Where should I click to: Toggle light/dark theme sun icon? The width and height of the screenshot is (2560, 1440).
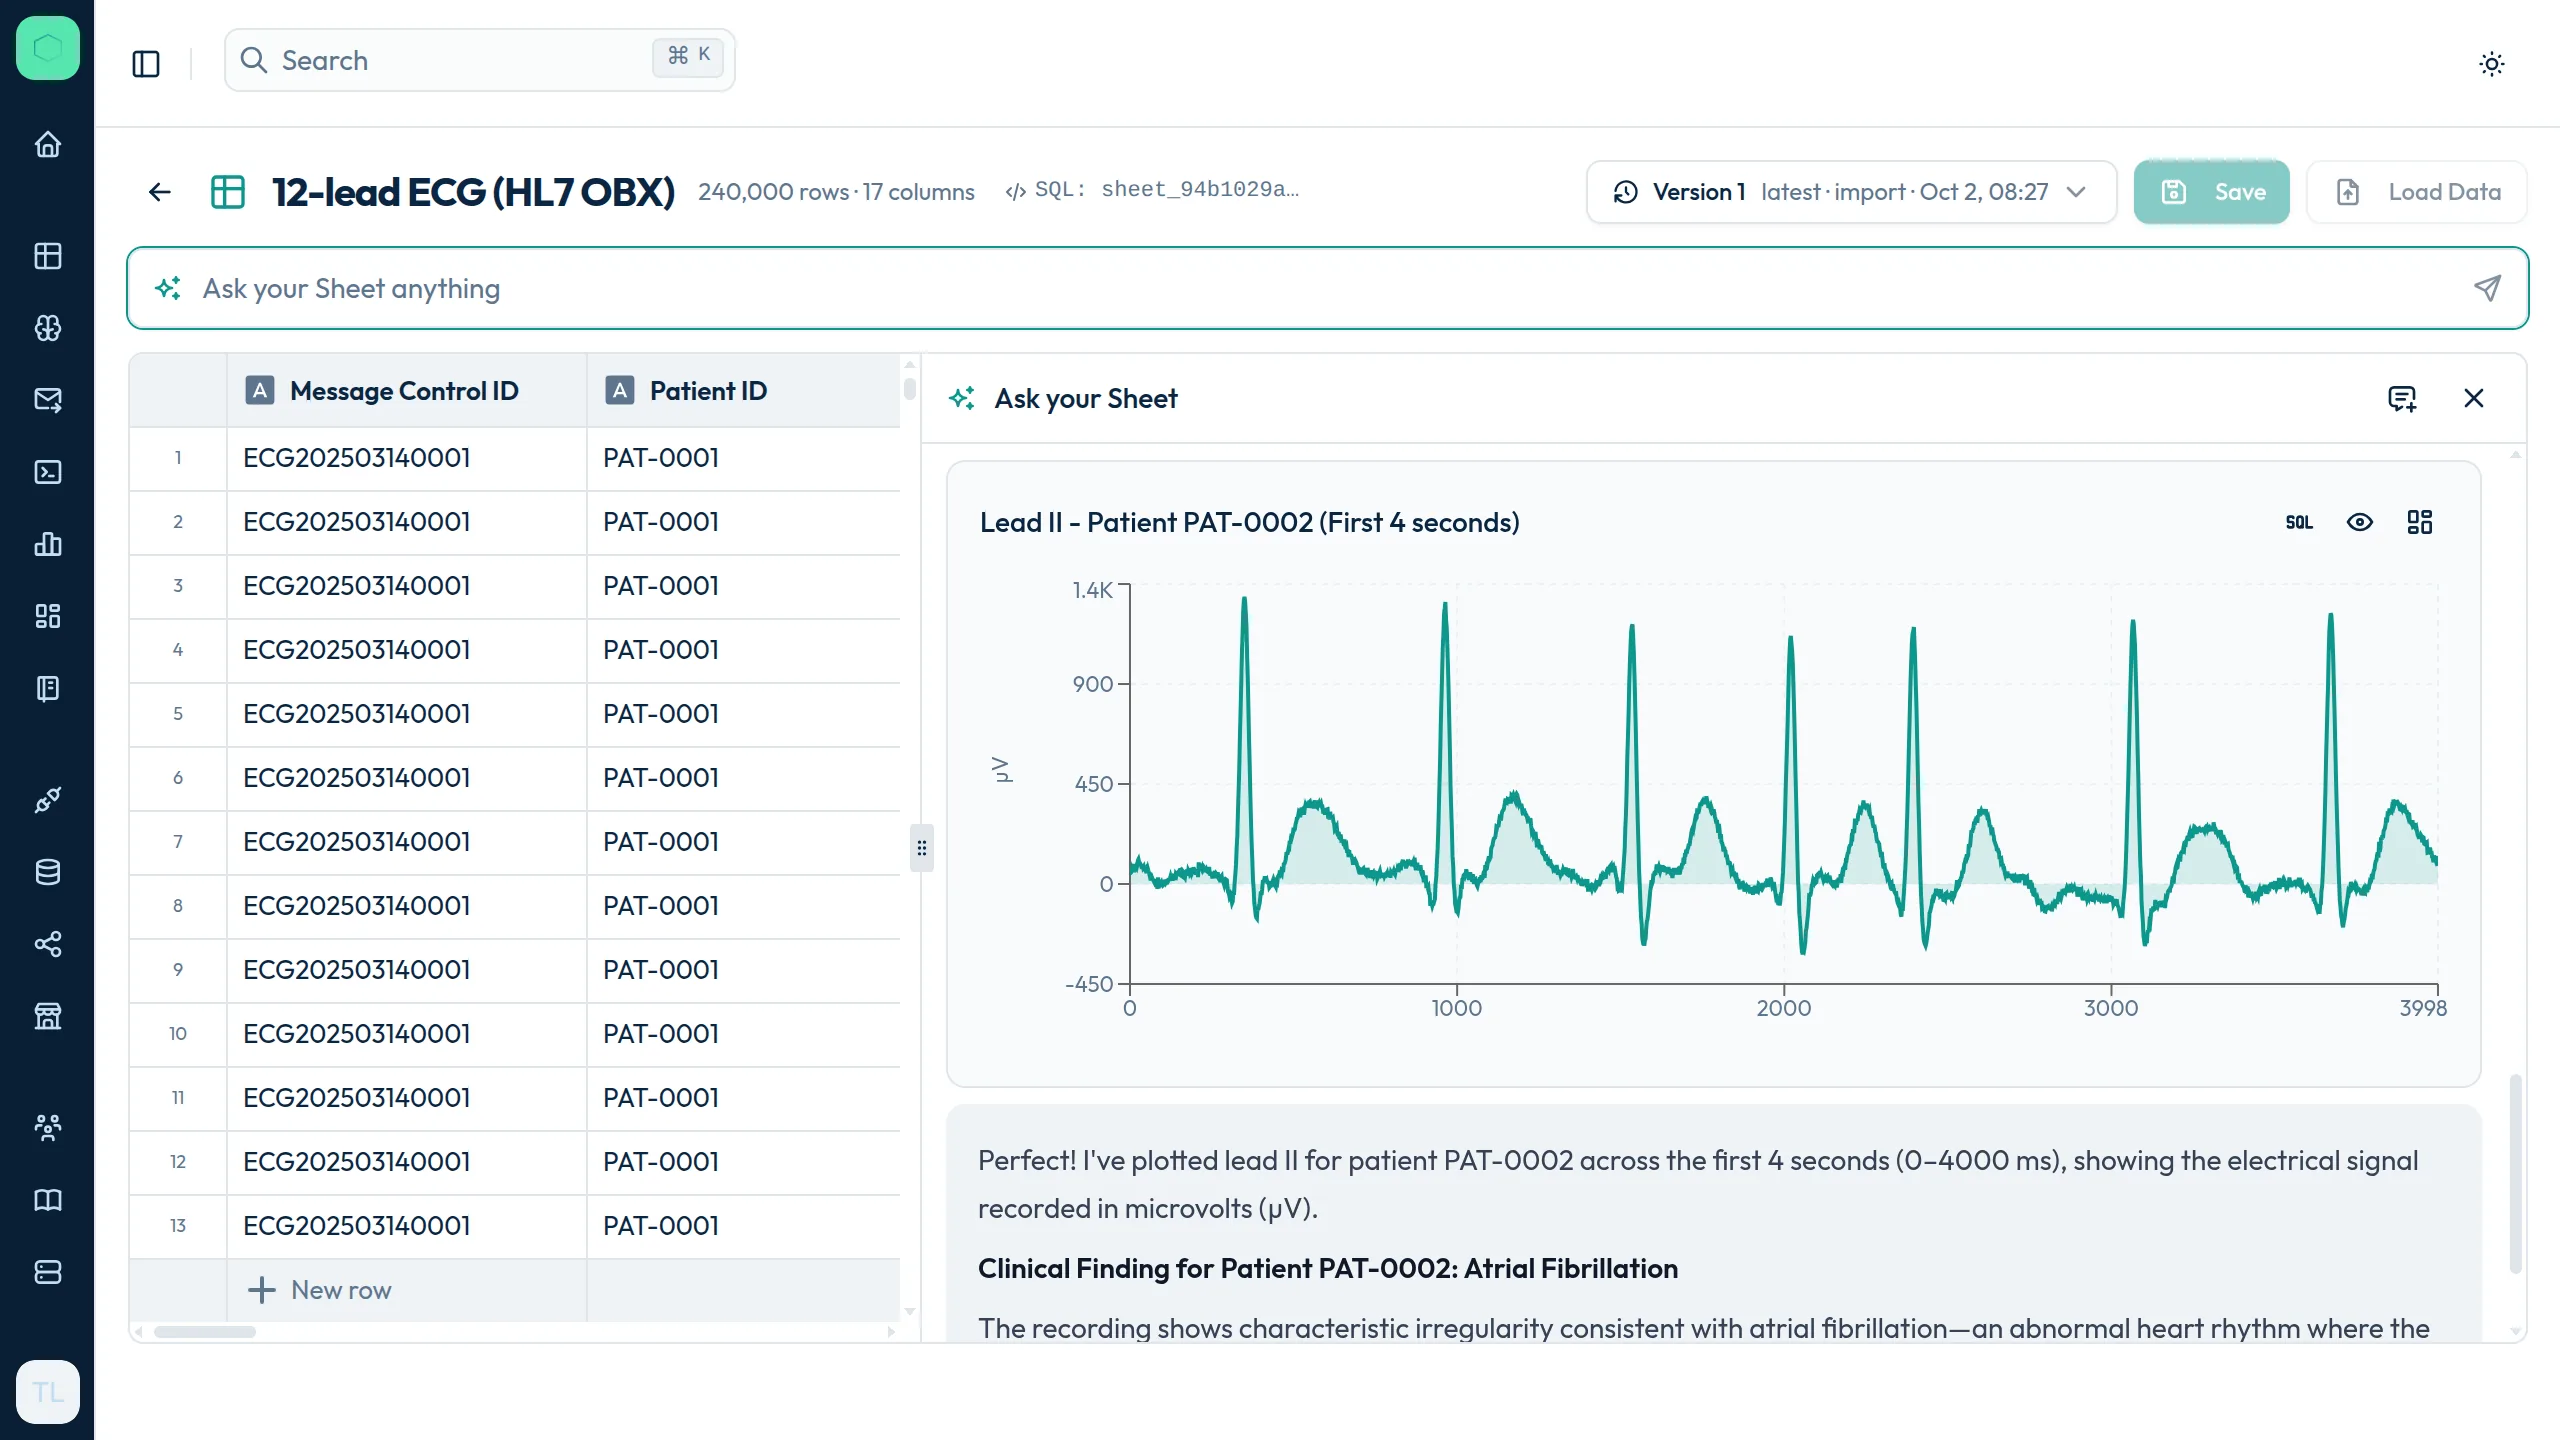[x=2492, y=64]
